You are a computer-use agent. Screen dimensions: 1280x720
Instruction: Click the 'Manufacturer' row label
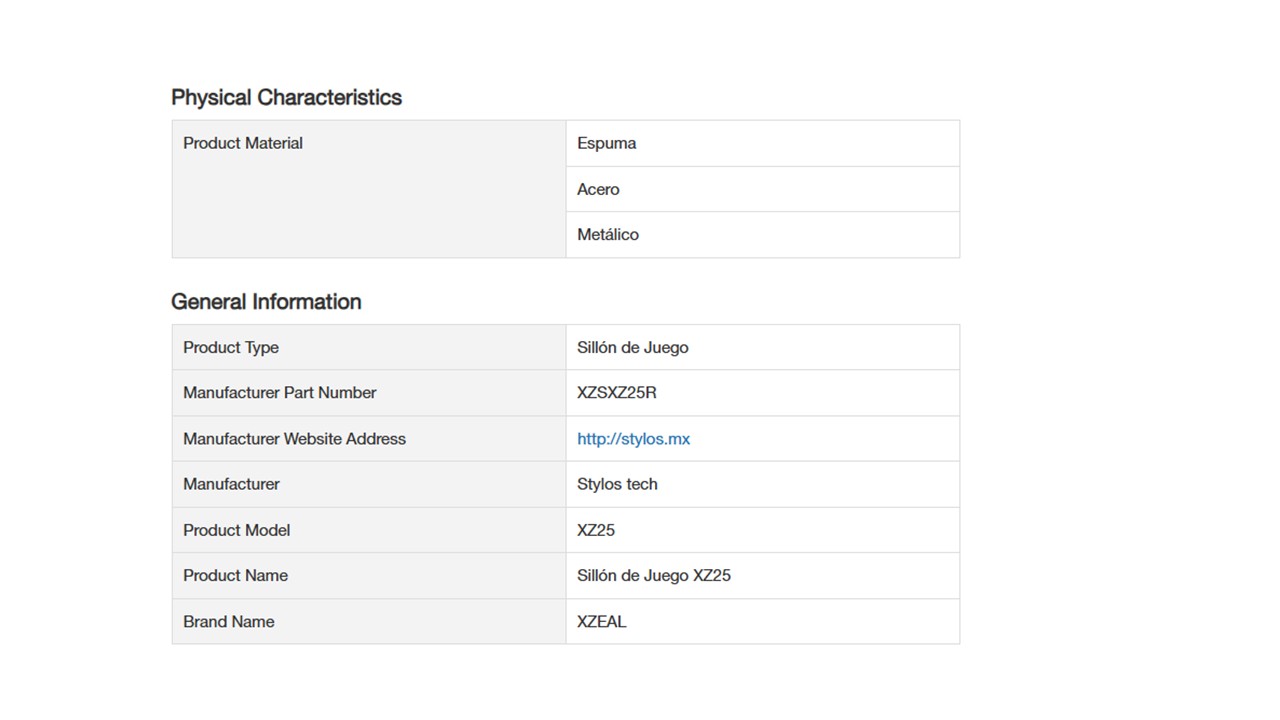(231, 483)
